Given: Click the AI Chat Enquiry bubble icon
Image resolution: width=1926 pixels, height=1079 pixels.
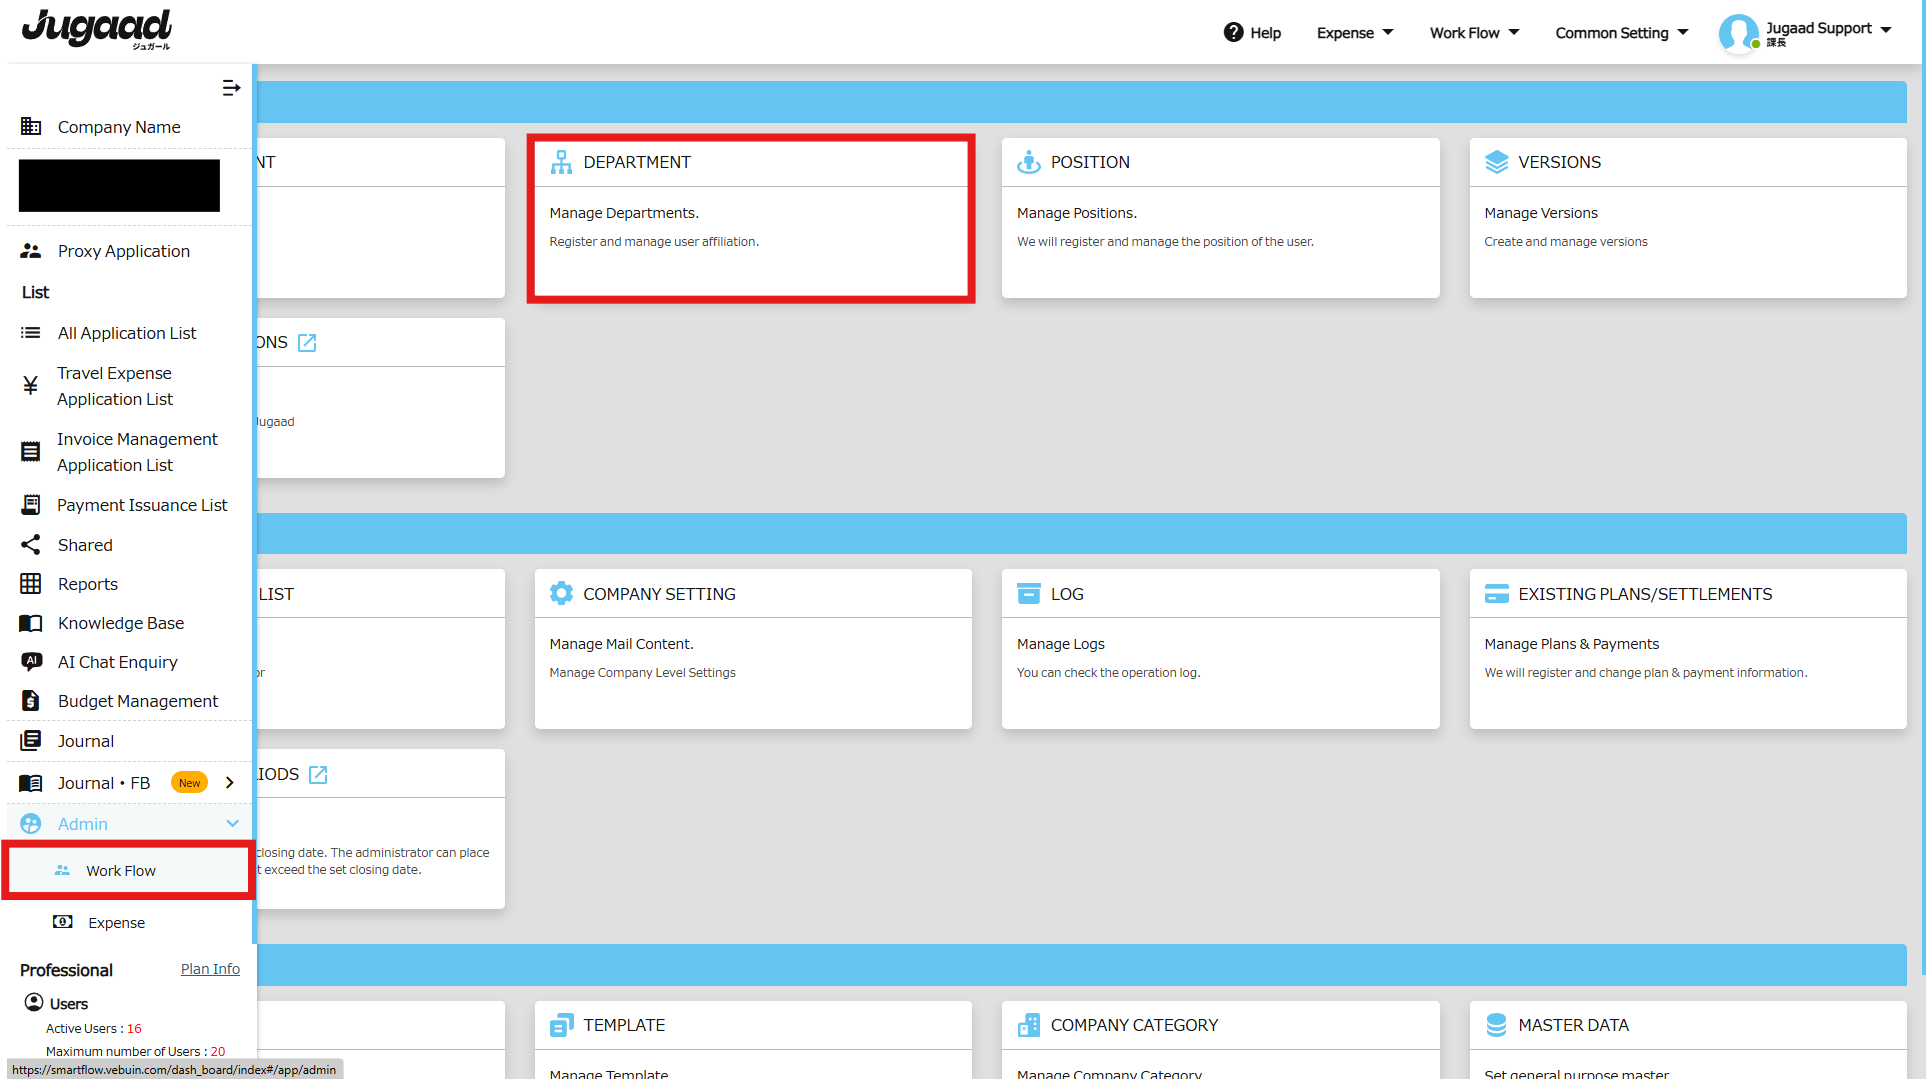Looking at the screenshot, I should pyautogui.click(x=31, y=662).
